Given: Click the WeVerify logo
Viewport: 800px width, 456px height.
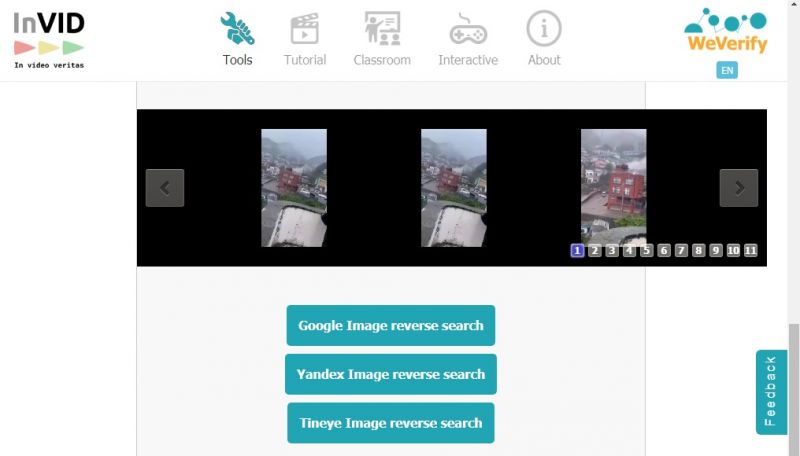Looking at the screenshot, I should [726, 31].
